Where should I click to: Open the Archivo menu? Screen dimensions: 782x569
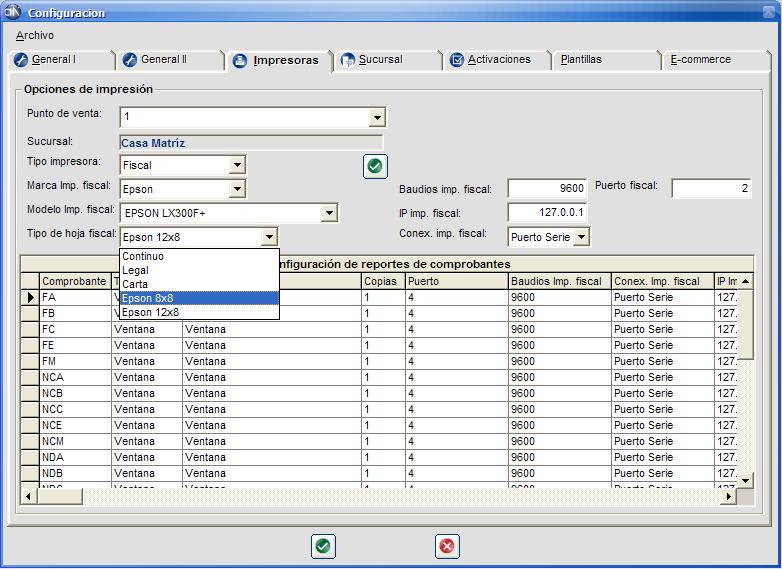34,35
